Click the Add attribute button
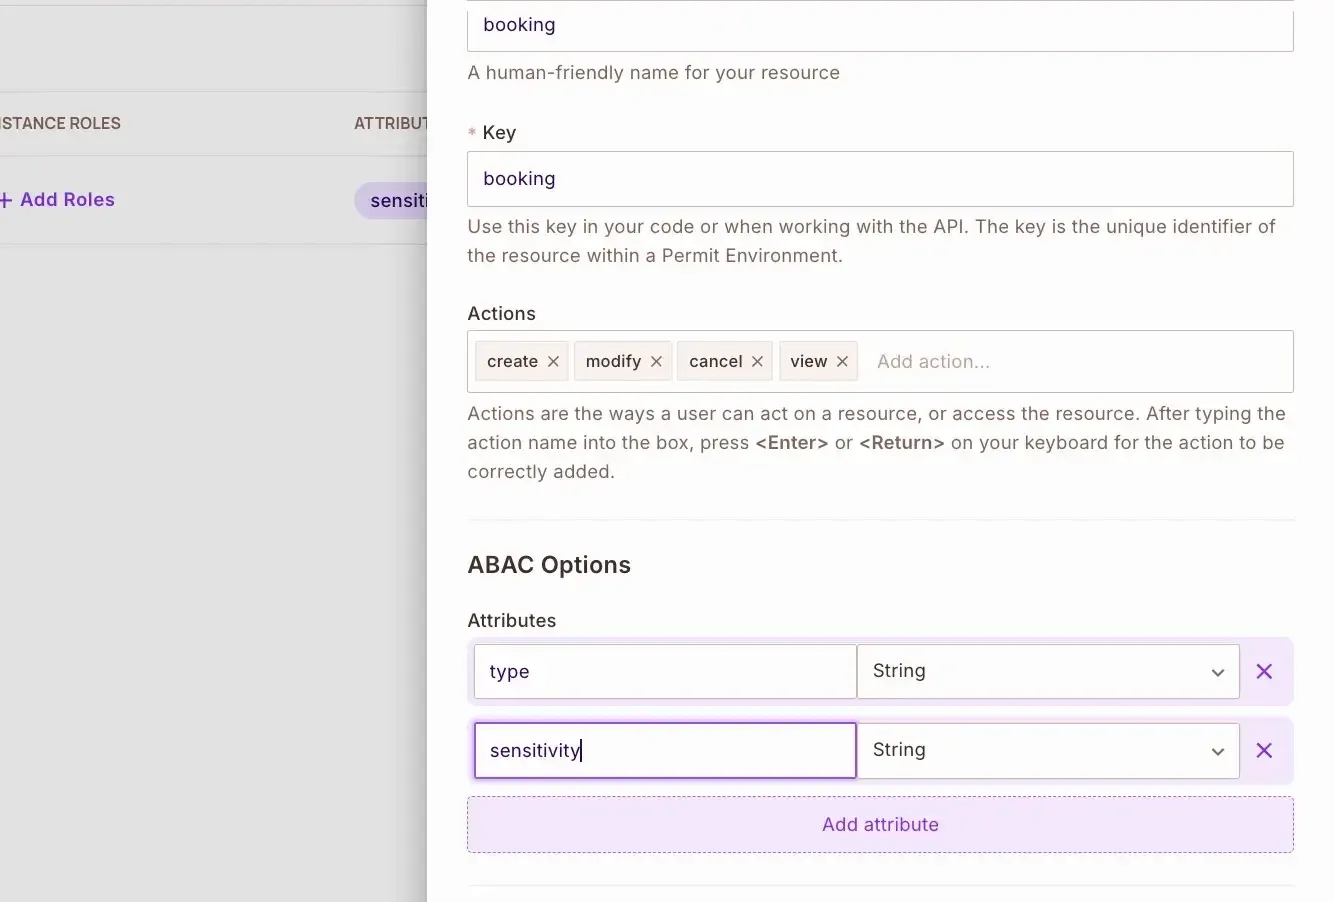Image resolution: width=1334 pixels, height=902 pixels. tap(880, 825)
